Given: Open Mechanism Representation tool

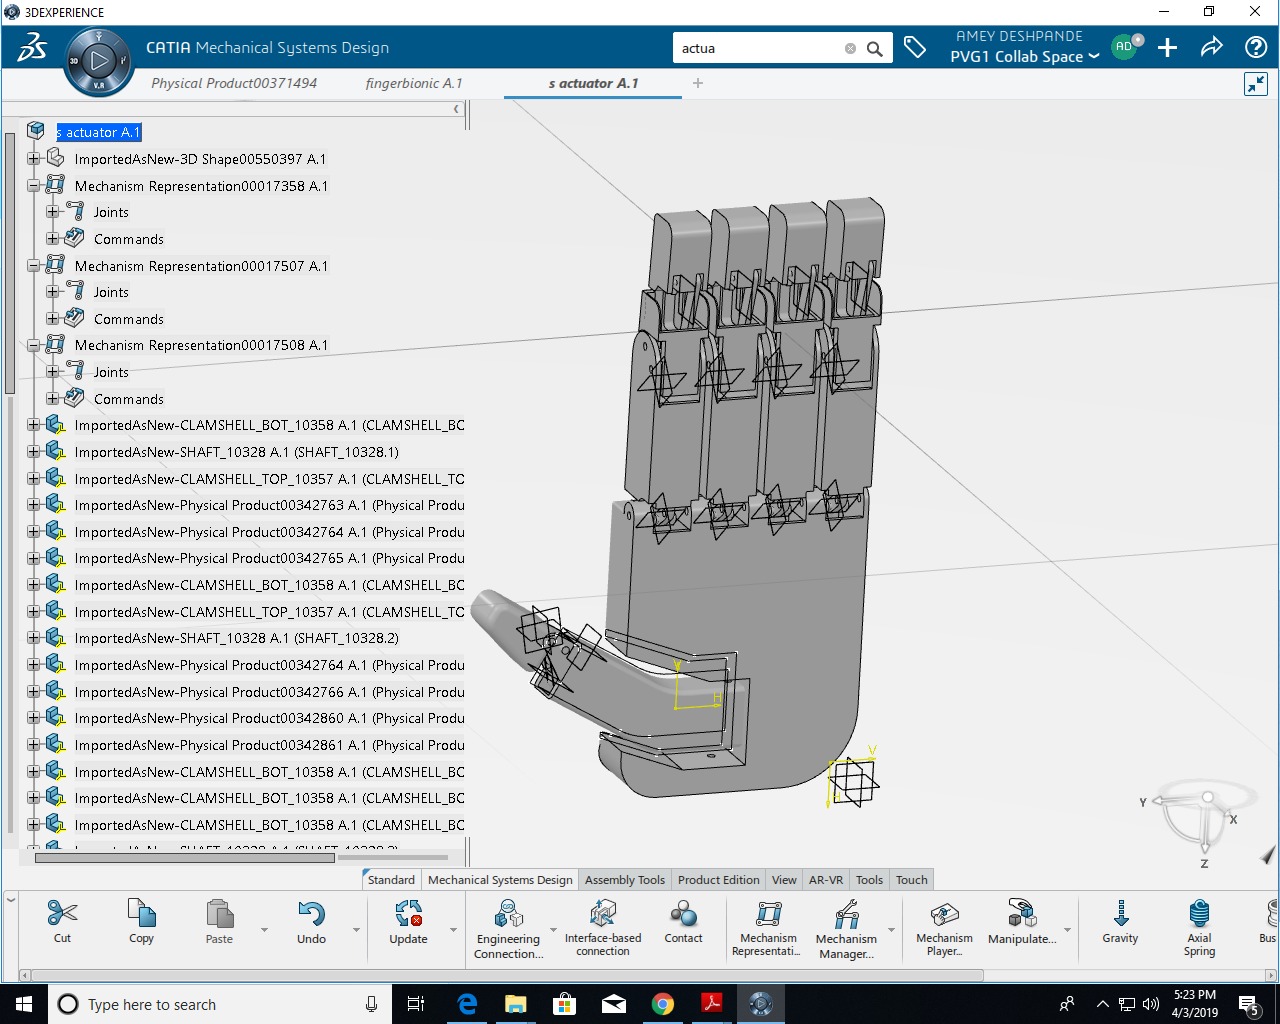Looking at the screenshot, I should click(x=768, y=913).
